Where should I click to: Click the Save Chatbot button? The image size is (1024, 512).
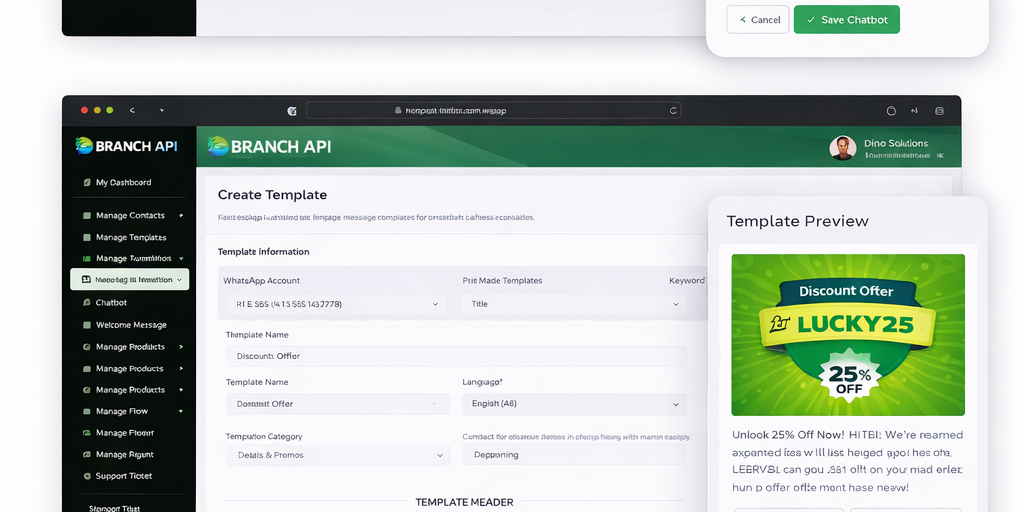846,20
